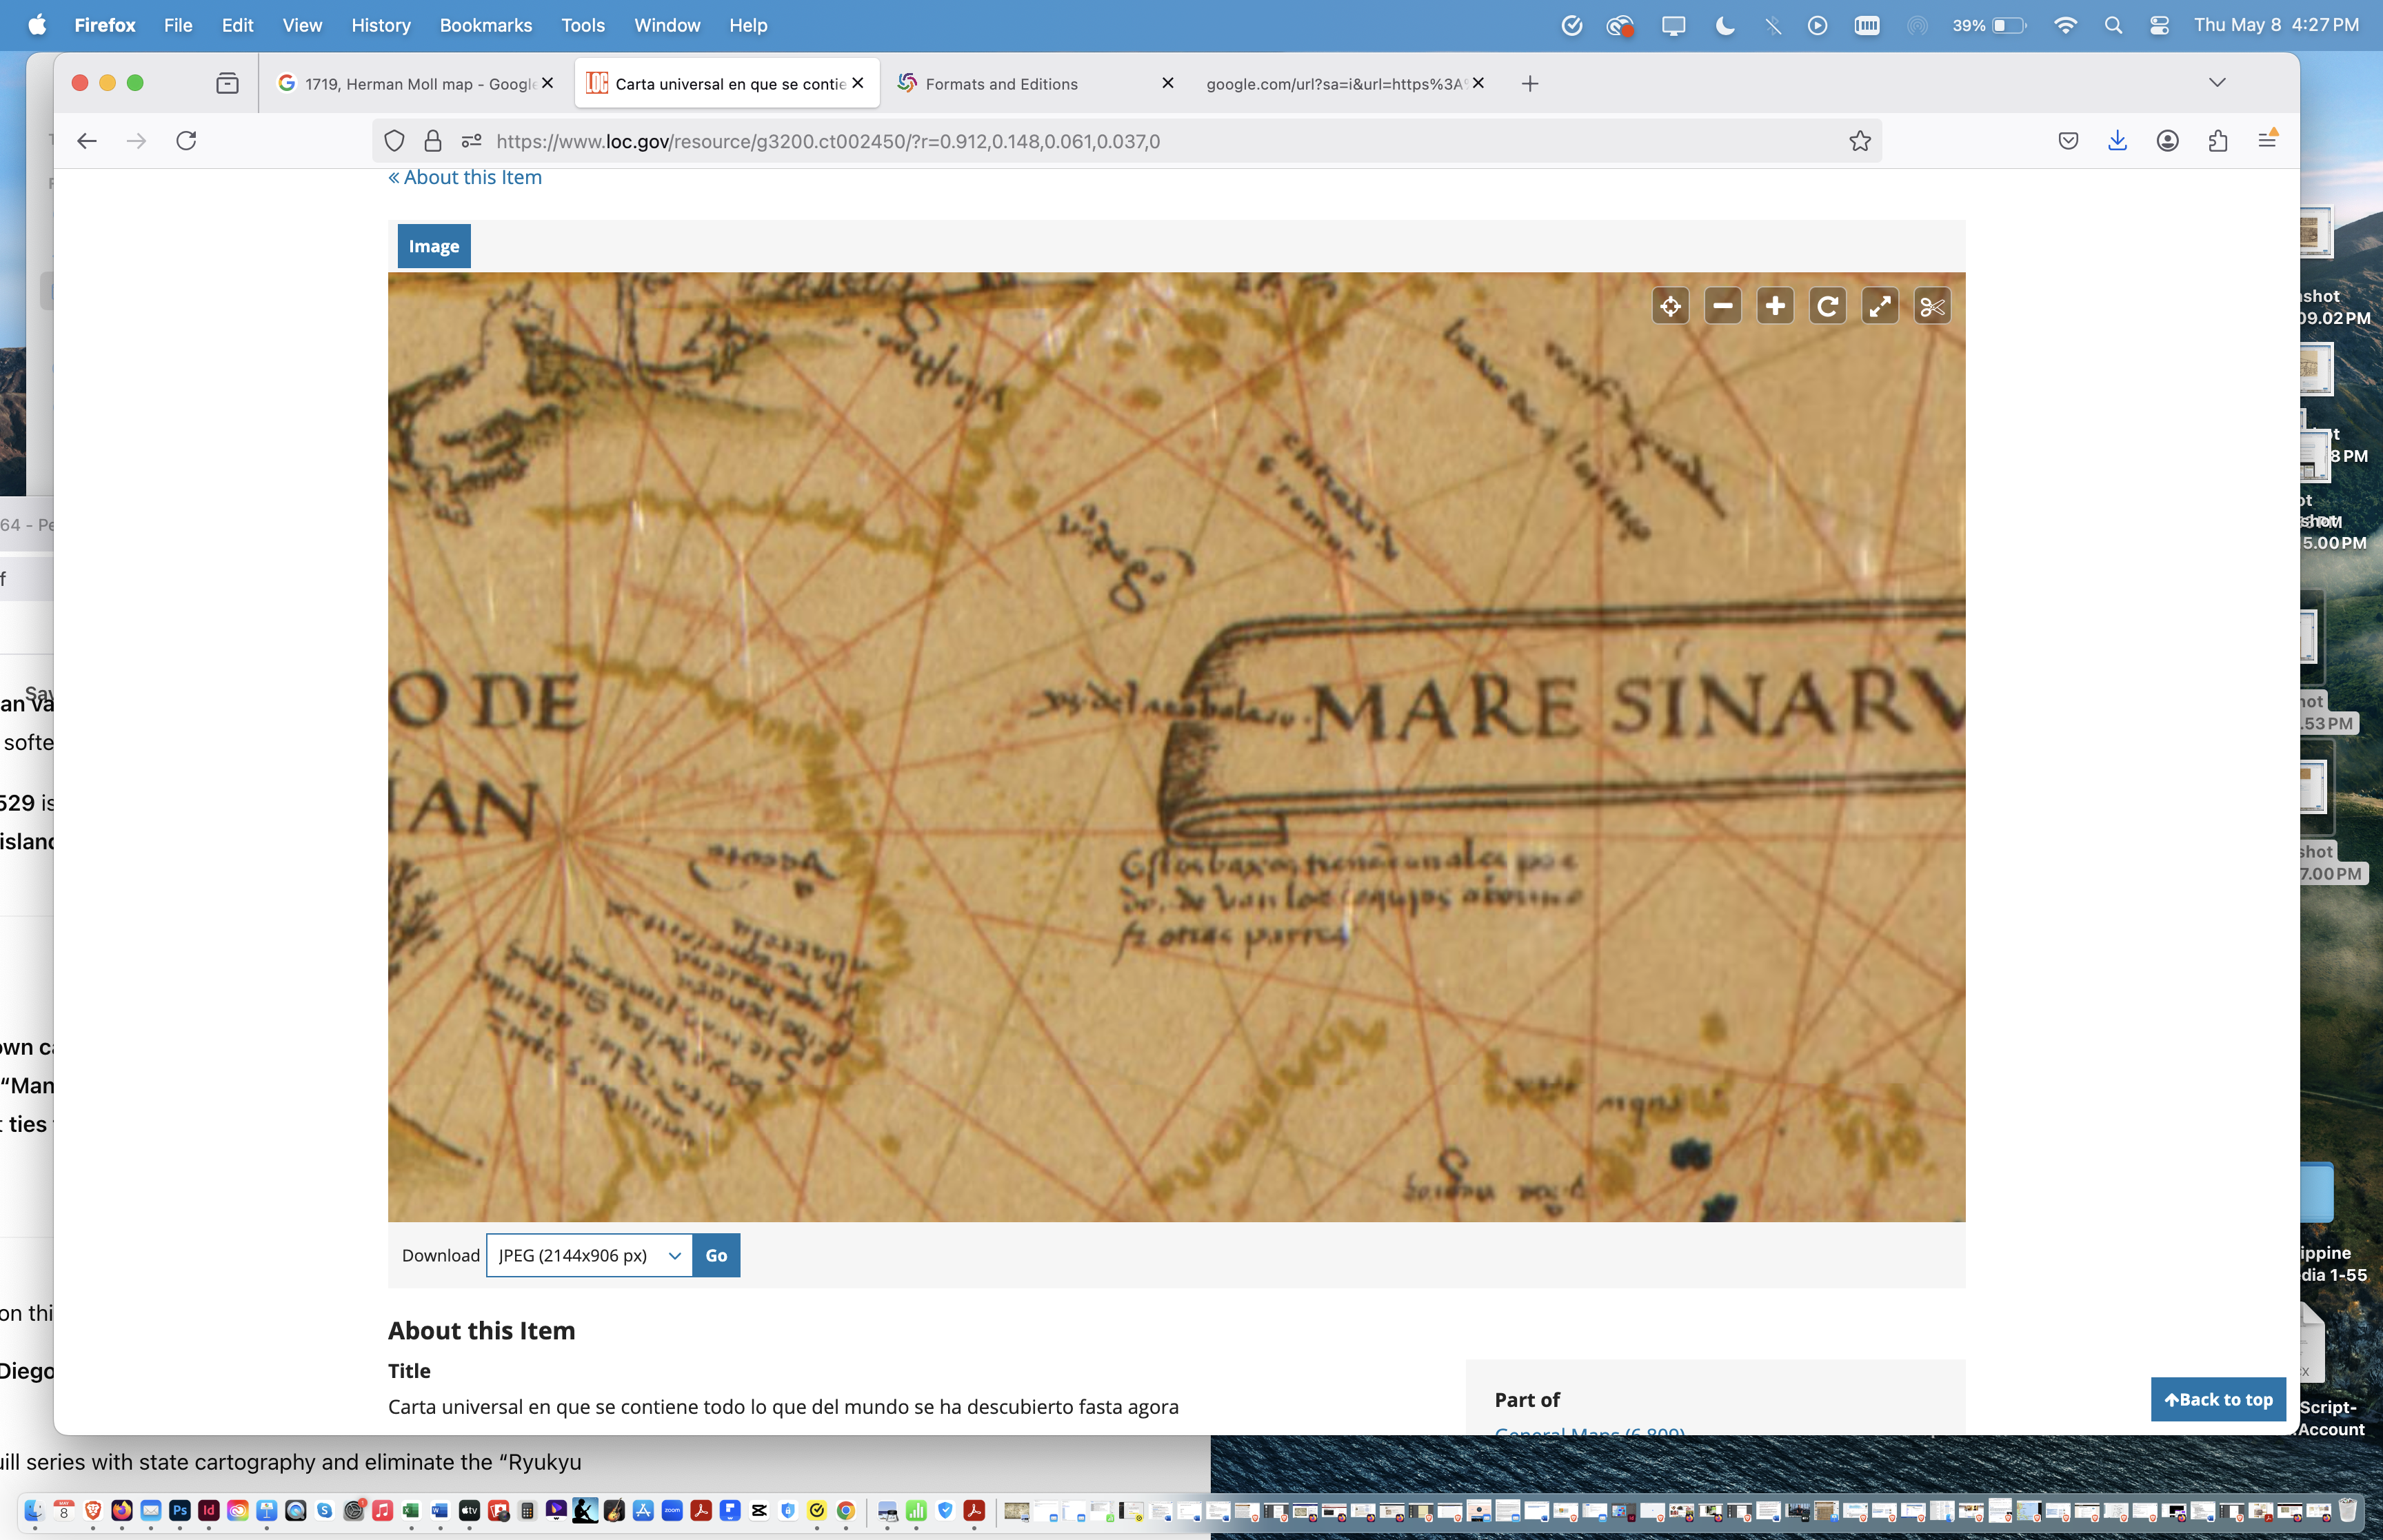This screenshot has width=2383, height=1540.
Task: Launch InDesign from the Dock
Action: [209, 1510]
